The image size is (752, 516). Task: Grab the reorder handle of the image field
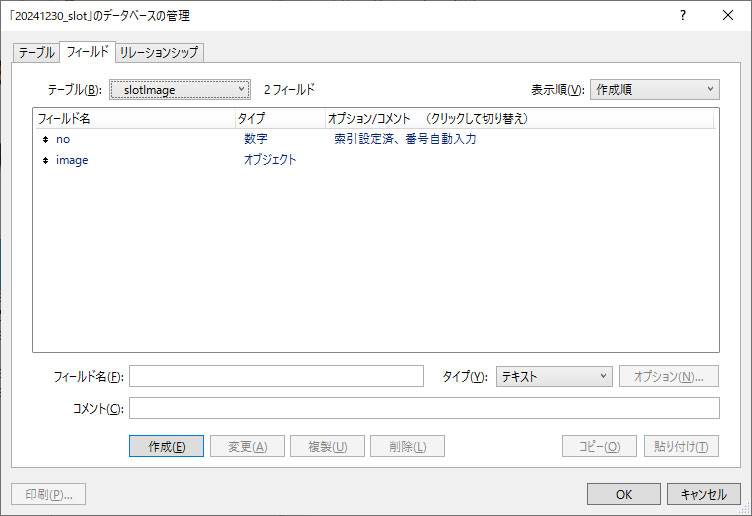(46, 161)
